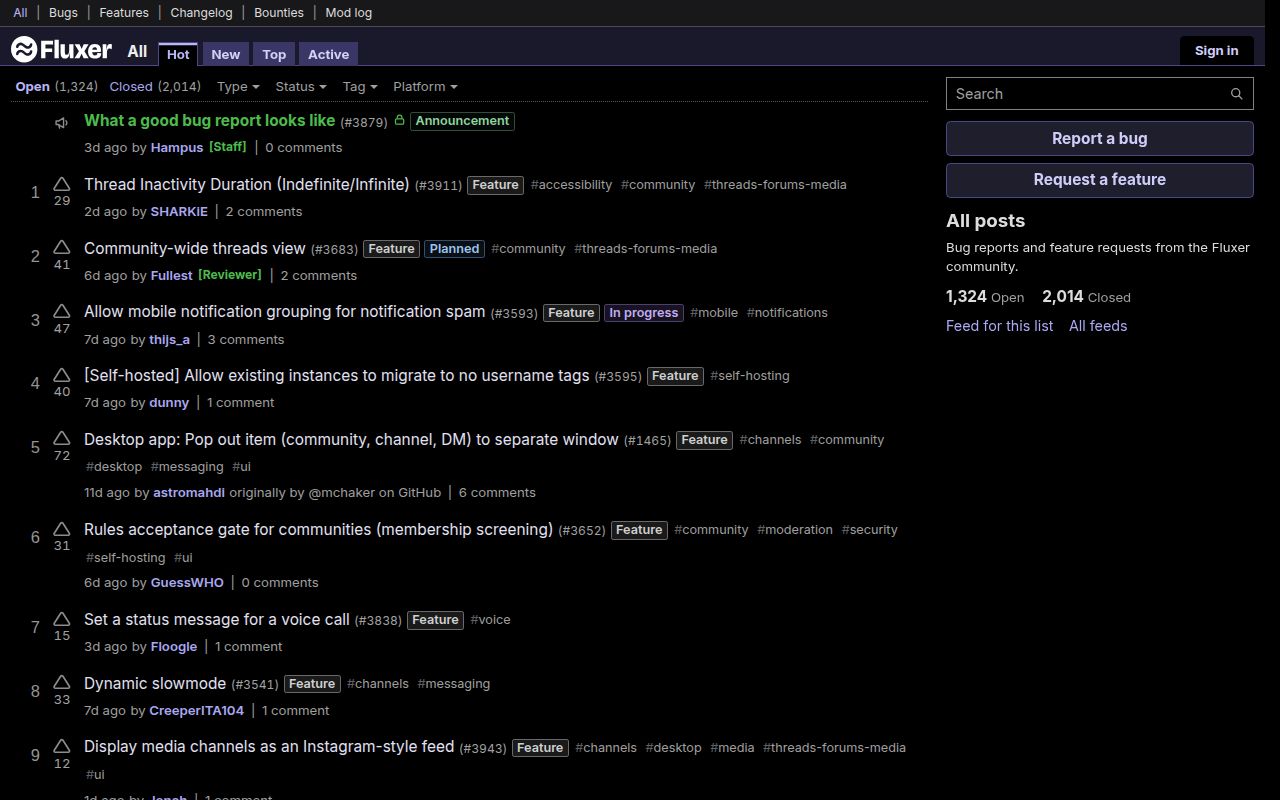Open All feeds link
This screenshot has height=800, width=1280.
[1098, 326]
